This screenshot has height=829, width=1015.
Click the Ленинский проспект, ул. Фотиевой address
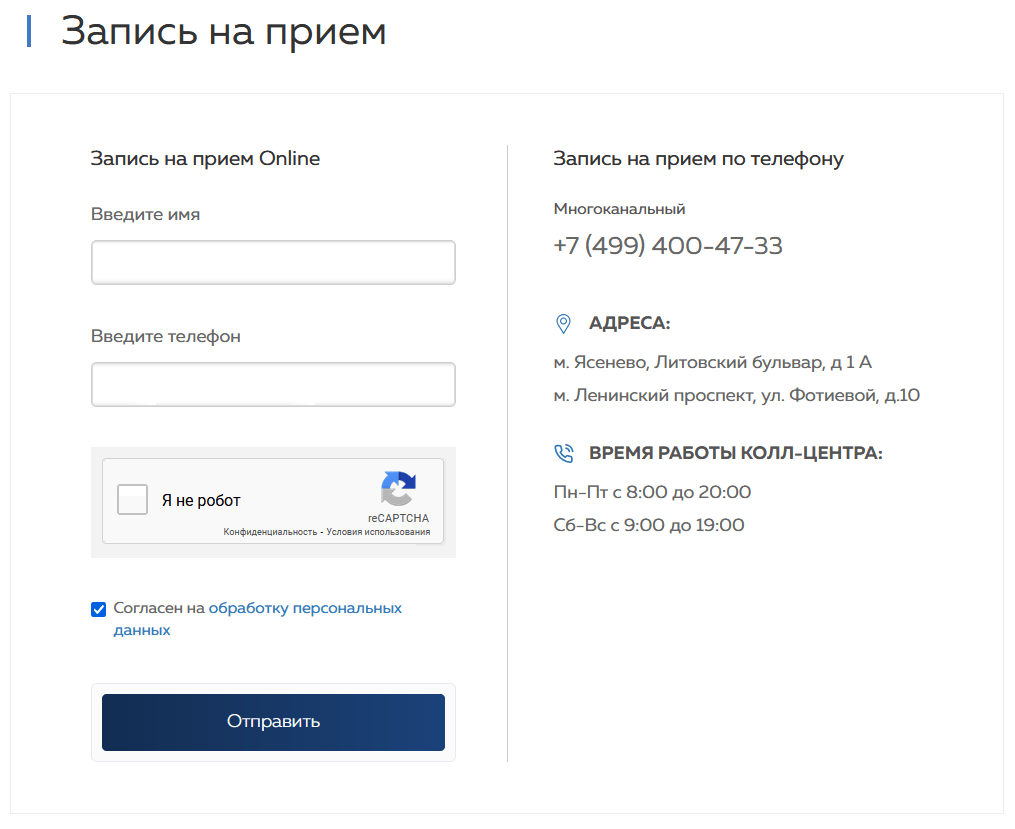(736, 395)
